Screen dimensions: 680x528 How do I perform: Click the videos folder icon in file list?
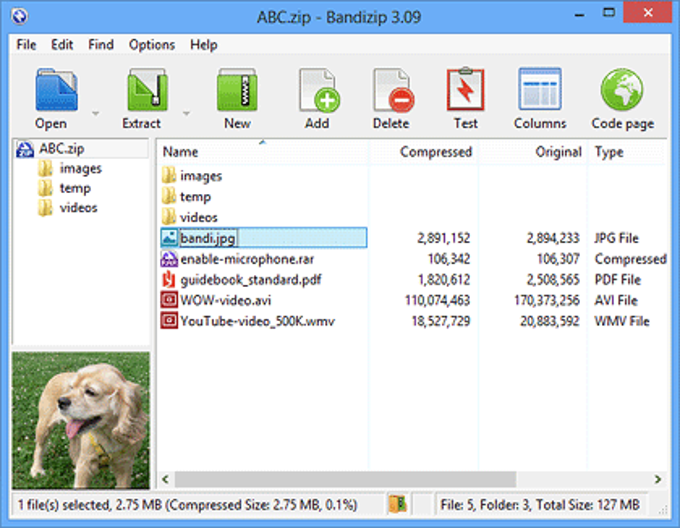click(x=169, y=217)
